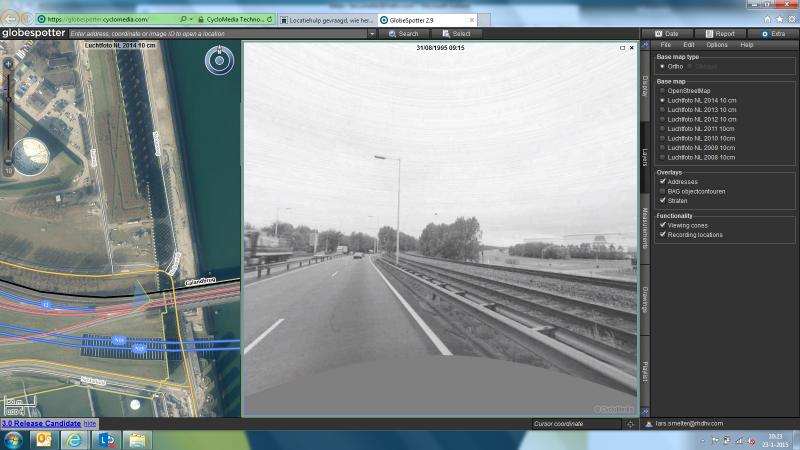This screenshot has height=450, width=800.
Task: Toggle the Addresses overlay checkbox
Action: pos(662,182)
